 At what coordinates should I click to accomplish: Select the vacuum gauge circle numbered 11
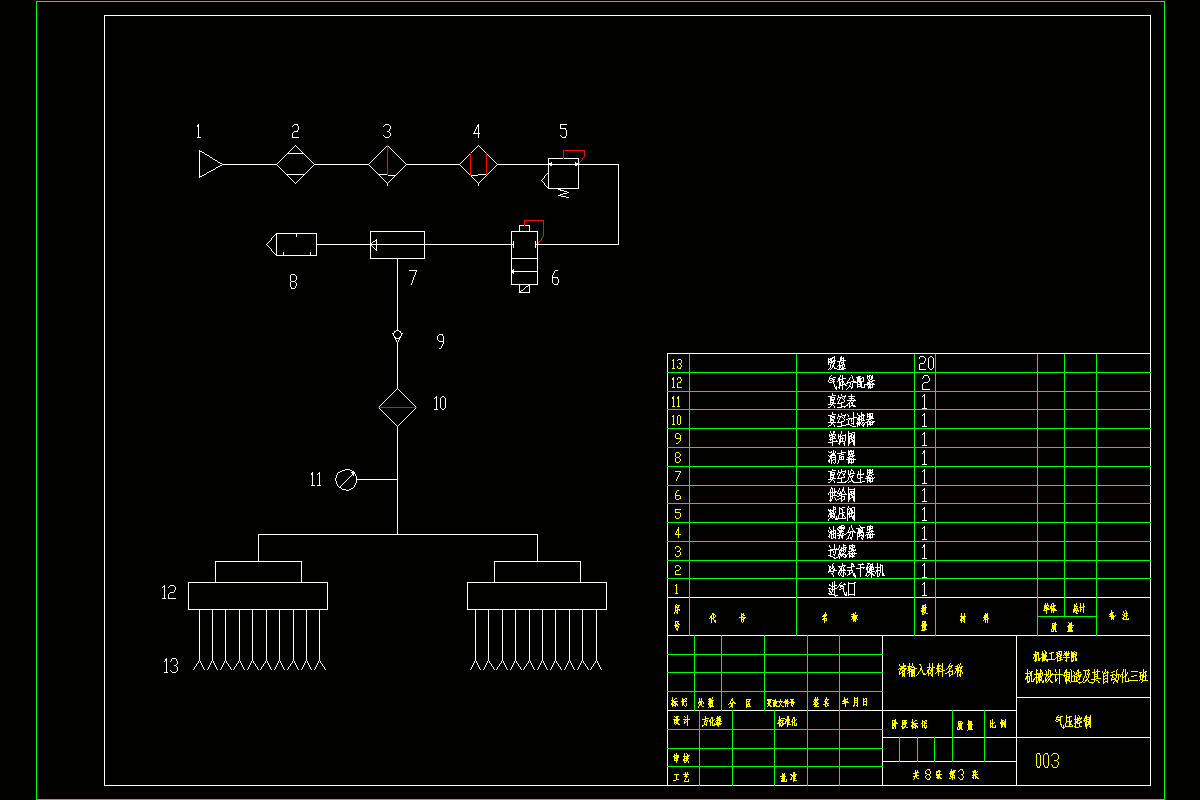(x=345, y=480)
